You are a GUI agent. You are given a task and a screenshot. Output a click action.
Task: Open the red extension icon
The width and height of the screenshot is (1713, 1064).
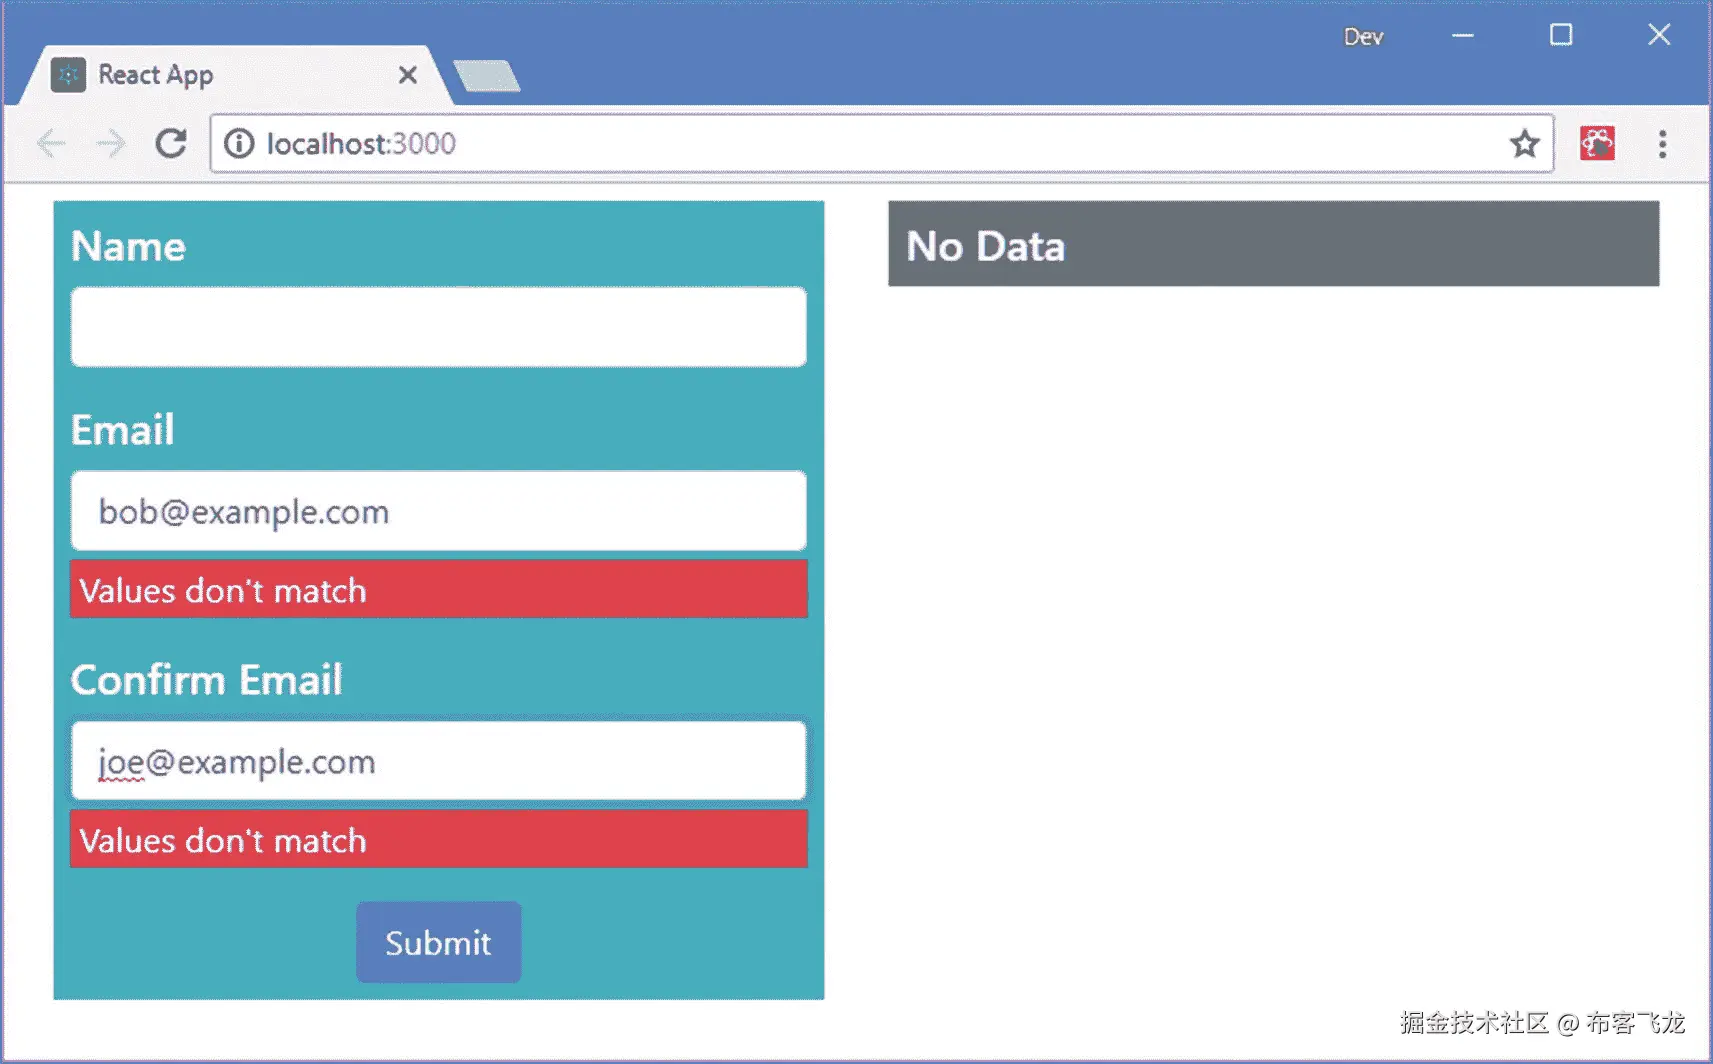(1597, 143)
